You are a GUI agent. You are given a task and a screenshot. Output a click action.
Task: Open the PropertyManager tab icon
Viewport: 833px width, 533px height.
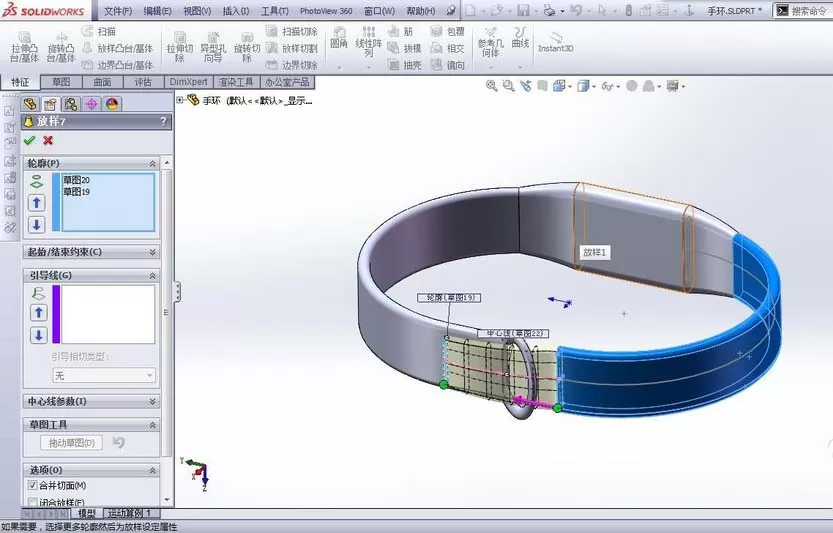click(x=50, y=104)
